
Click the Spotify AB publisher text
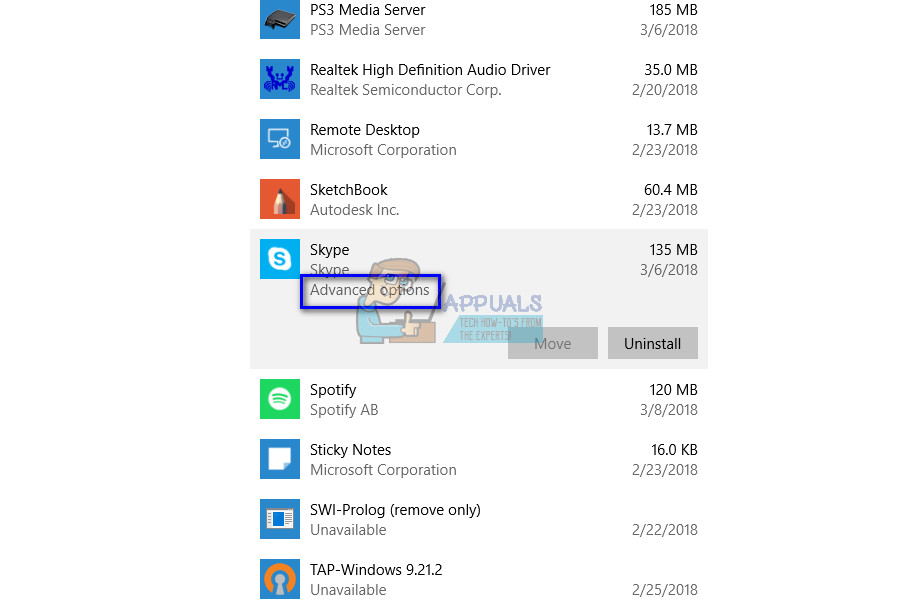point(344,410)
